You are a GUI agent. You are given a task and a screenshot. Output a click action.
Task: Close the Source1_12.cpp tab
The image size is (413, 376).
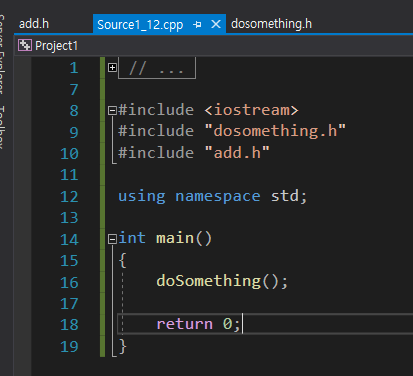pos(216,24)
